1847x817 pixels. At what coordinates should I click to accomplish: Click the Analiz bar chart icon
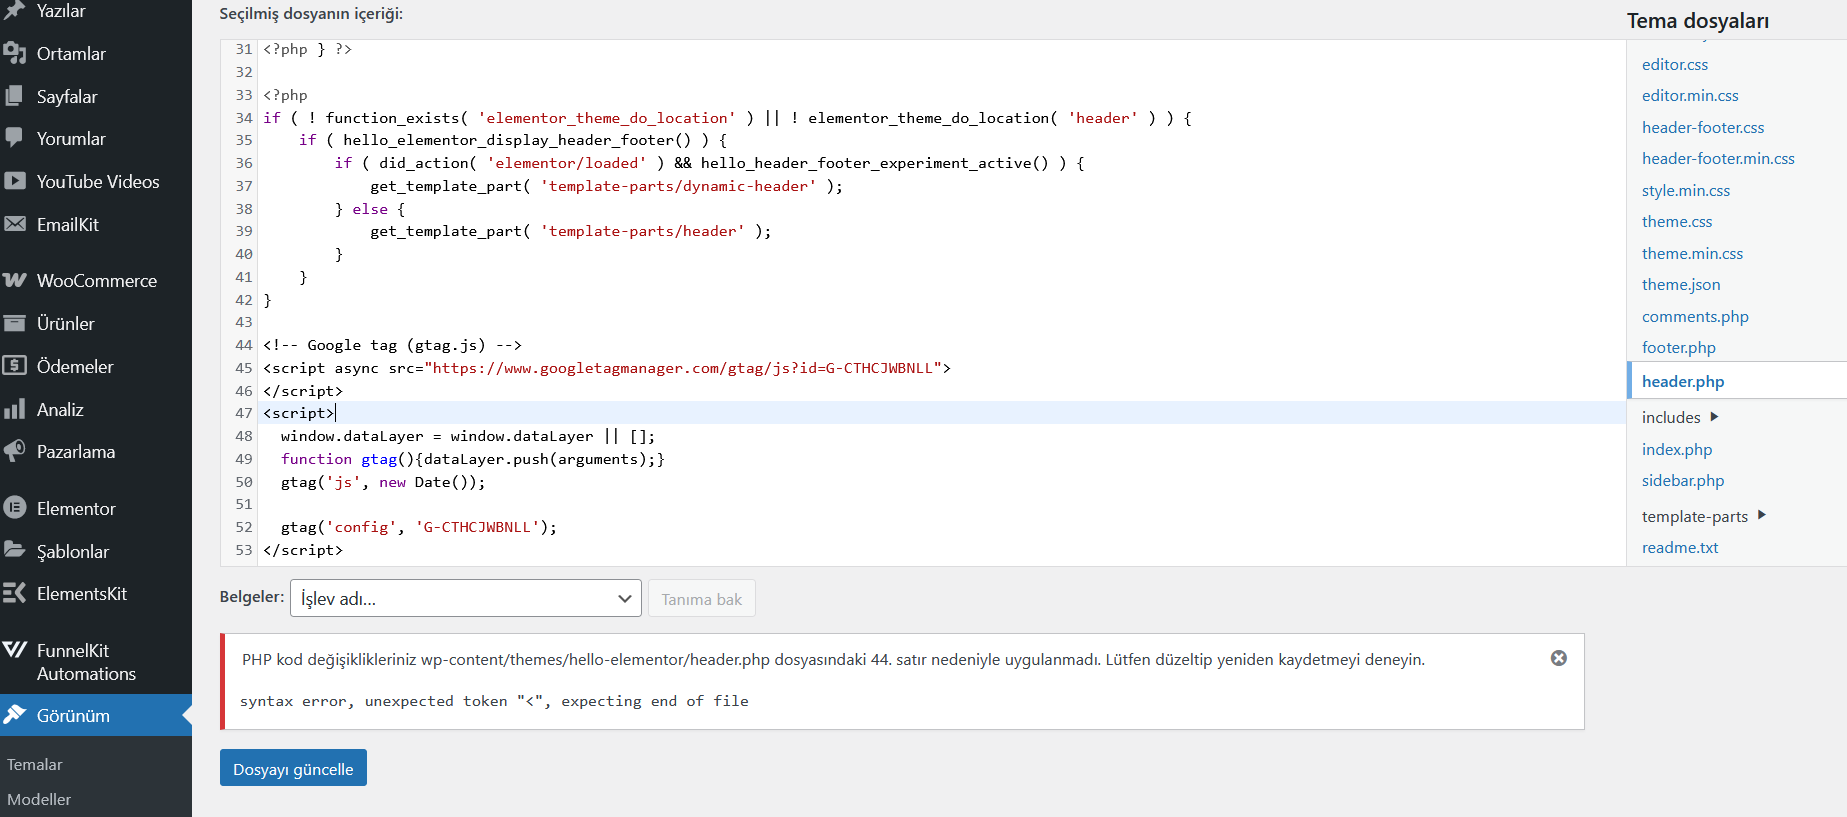(x=14, y=409)
